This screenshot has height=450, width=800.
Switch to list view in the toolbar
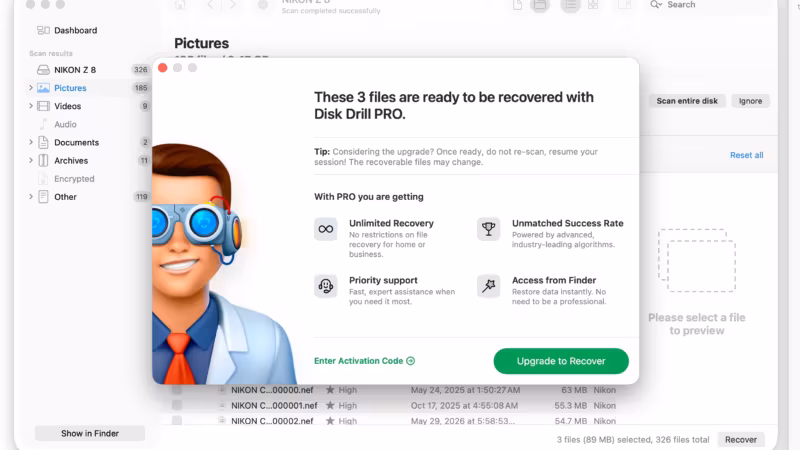click(570, 5)
